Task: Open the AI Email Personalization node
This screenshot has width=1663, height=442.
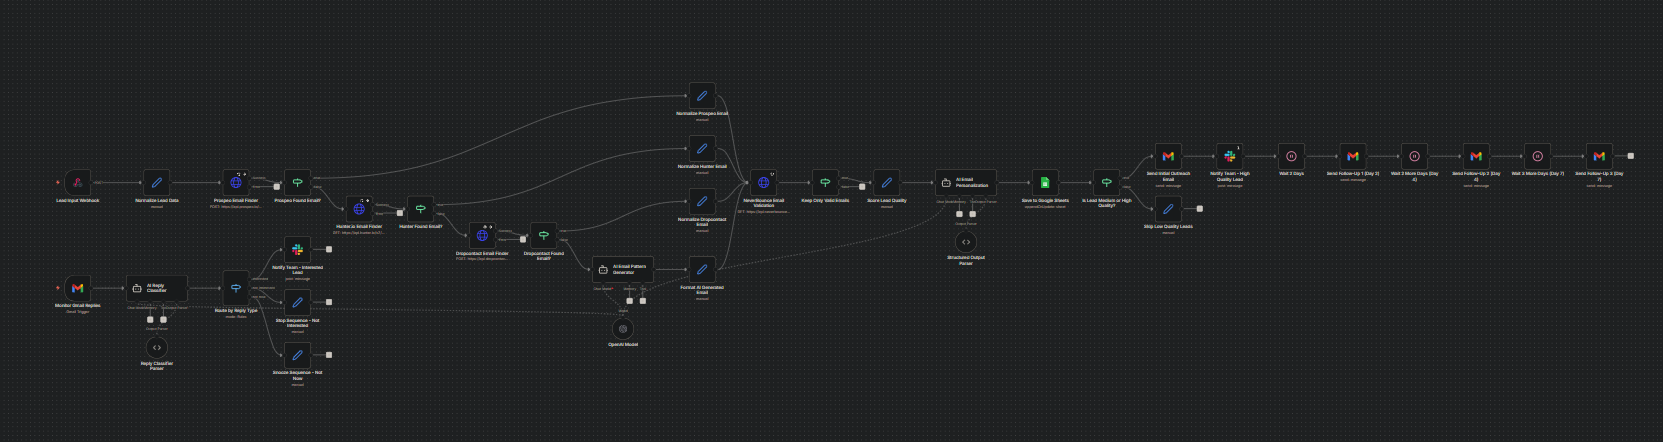Action: click(966, 183)
